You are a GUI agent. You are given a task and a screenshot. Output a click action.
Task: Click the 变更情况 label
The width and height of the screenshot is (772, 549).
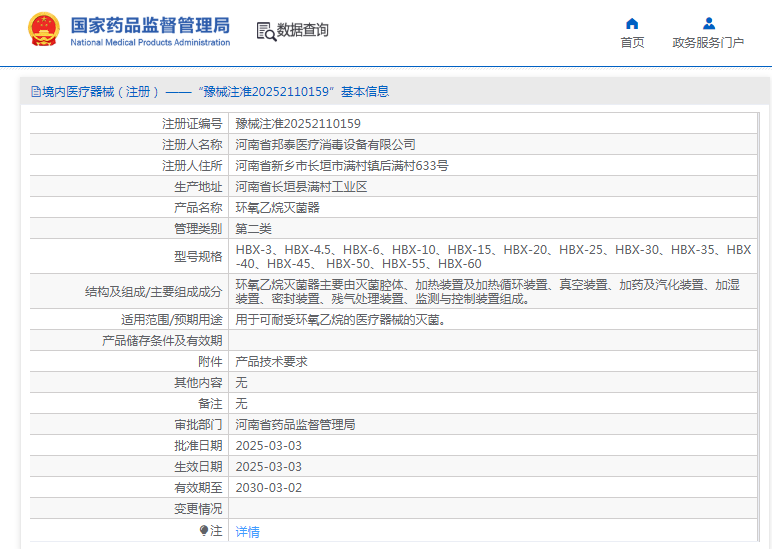(198, 509)
